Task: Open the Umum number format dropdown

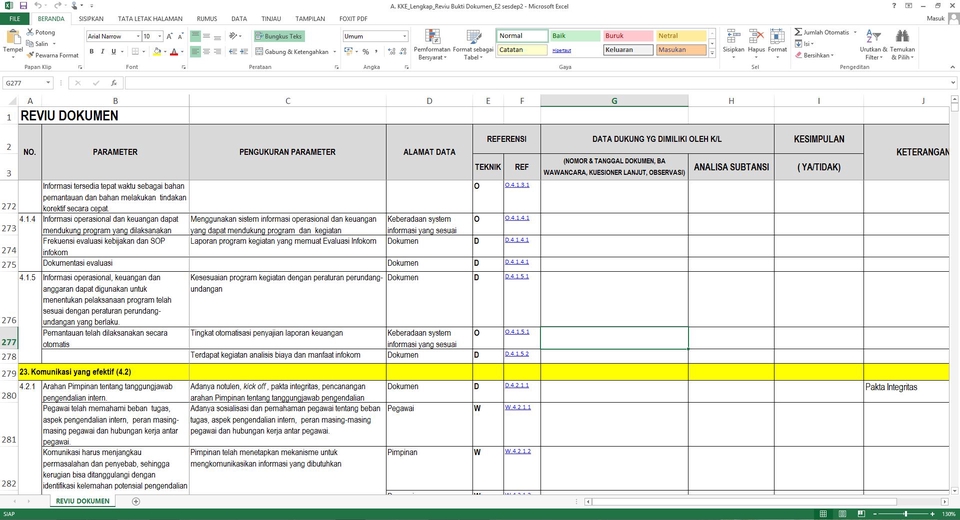Action: click(x=405, y=36)
